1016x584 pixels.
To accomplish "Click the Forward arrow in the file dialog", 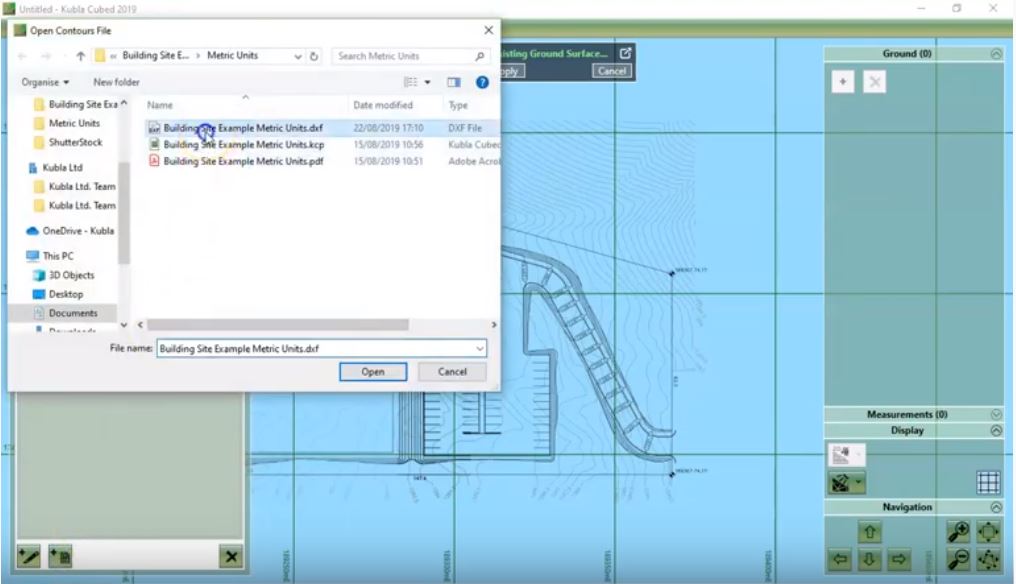I will click(x=47, y=56).
